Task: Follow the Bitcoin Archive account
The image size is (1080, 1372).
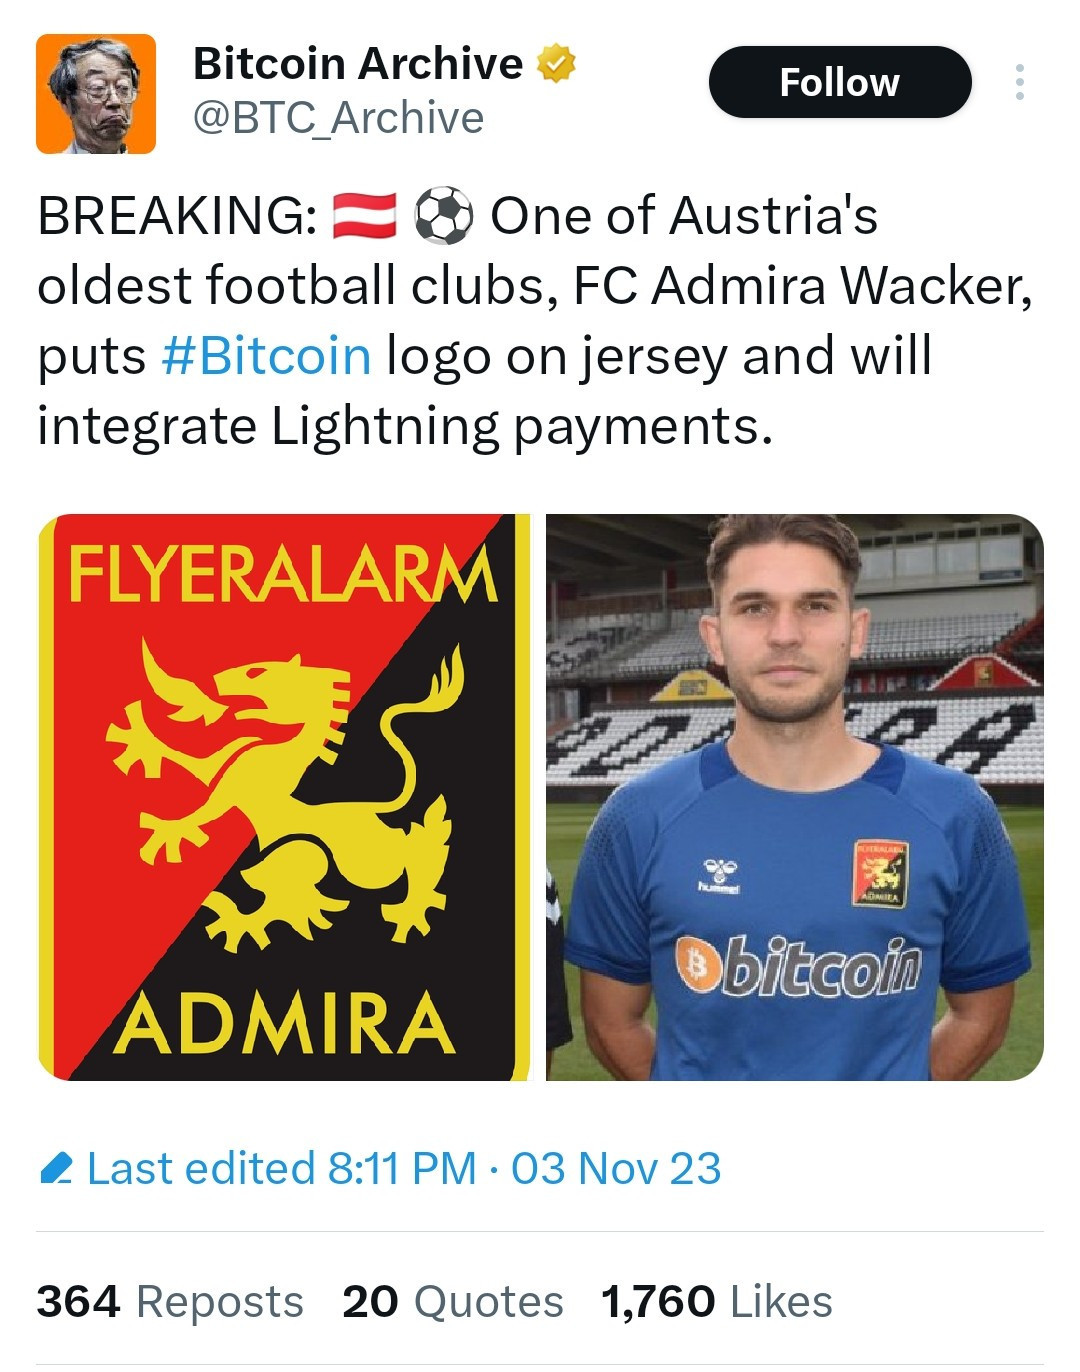Action: [x=840, y=82]
